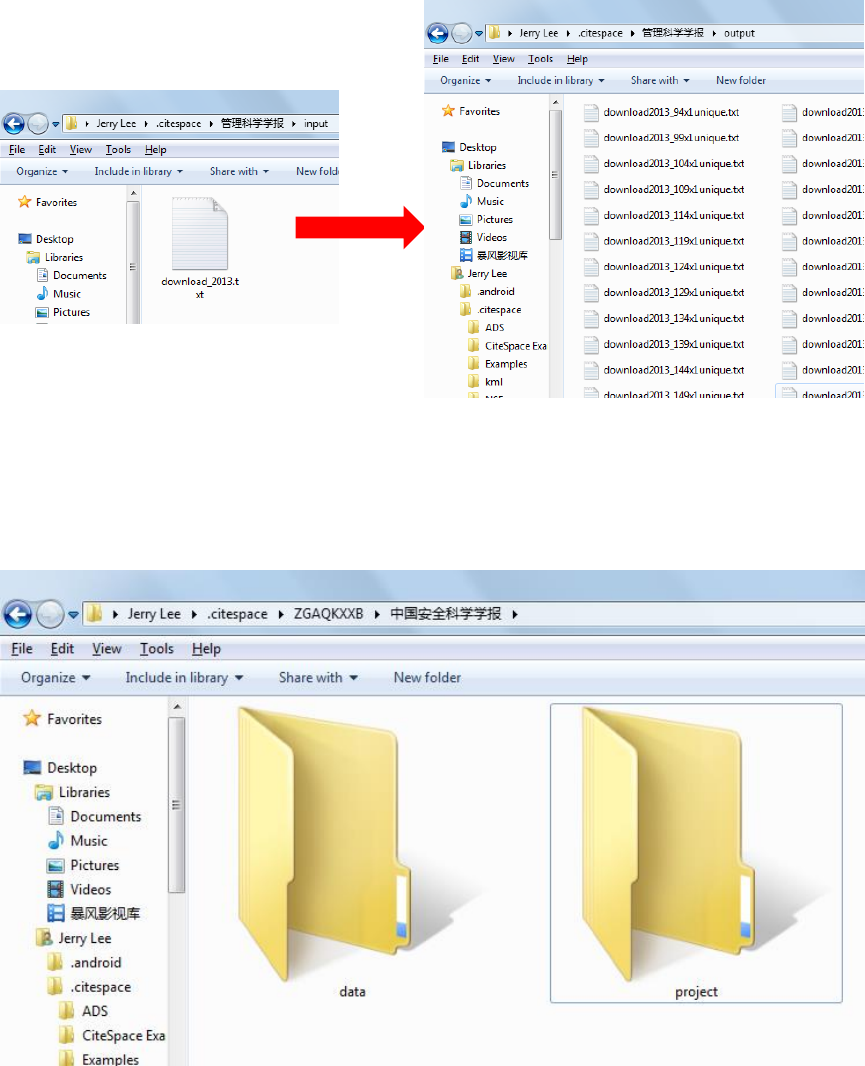Screen dimensions: 865x1066
Task: Go back in the output folder window
Action: tap(437, 33)
